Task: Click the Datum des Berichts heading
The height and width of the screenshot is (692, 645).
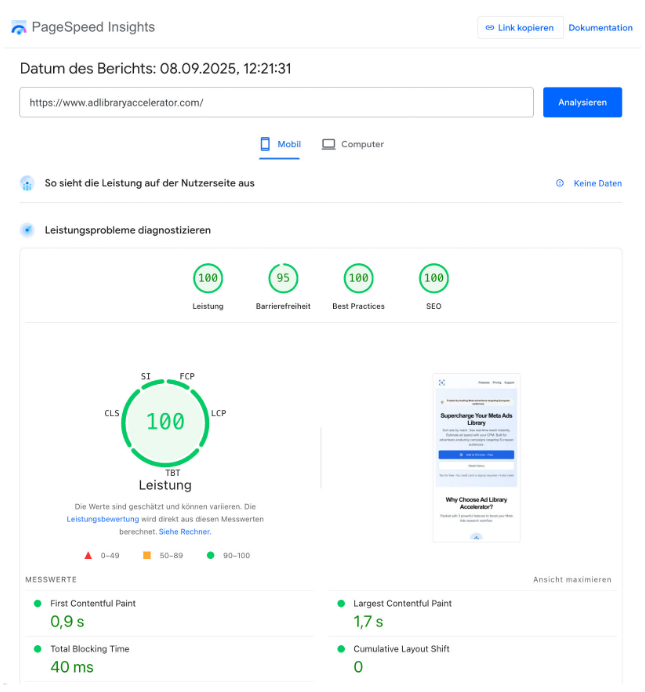Action: click(x=155, y=68)
